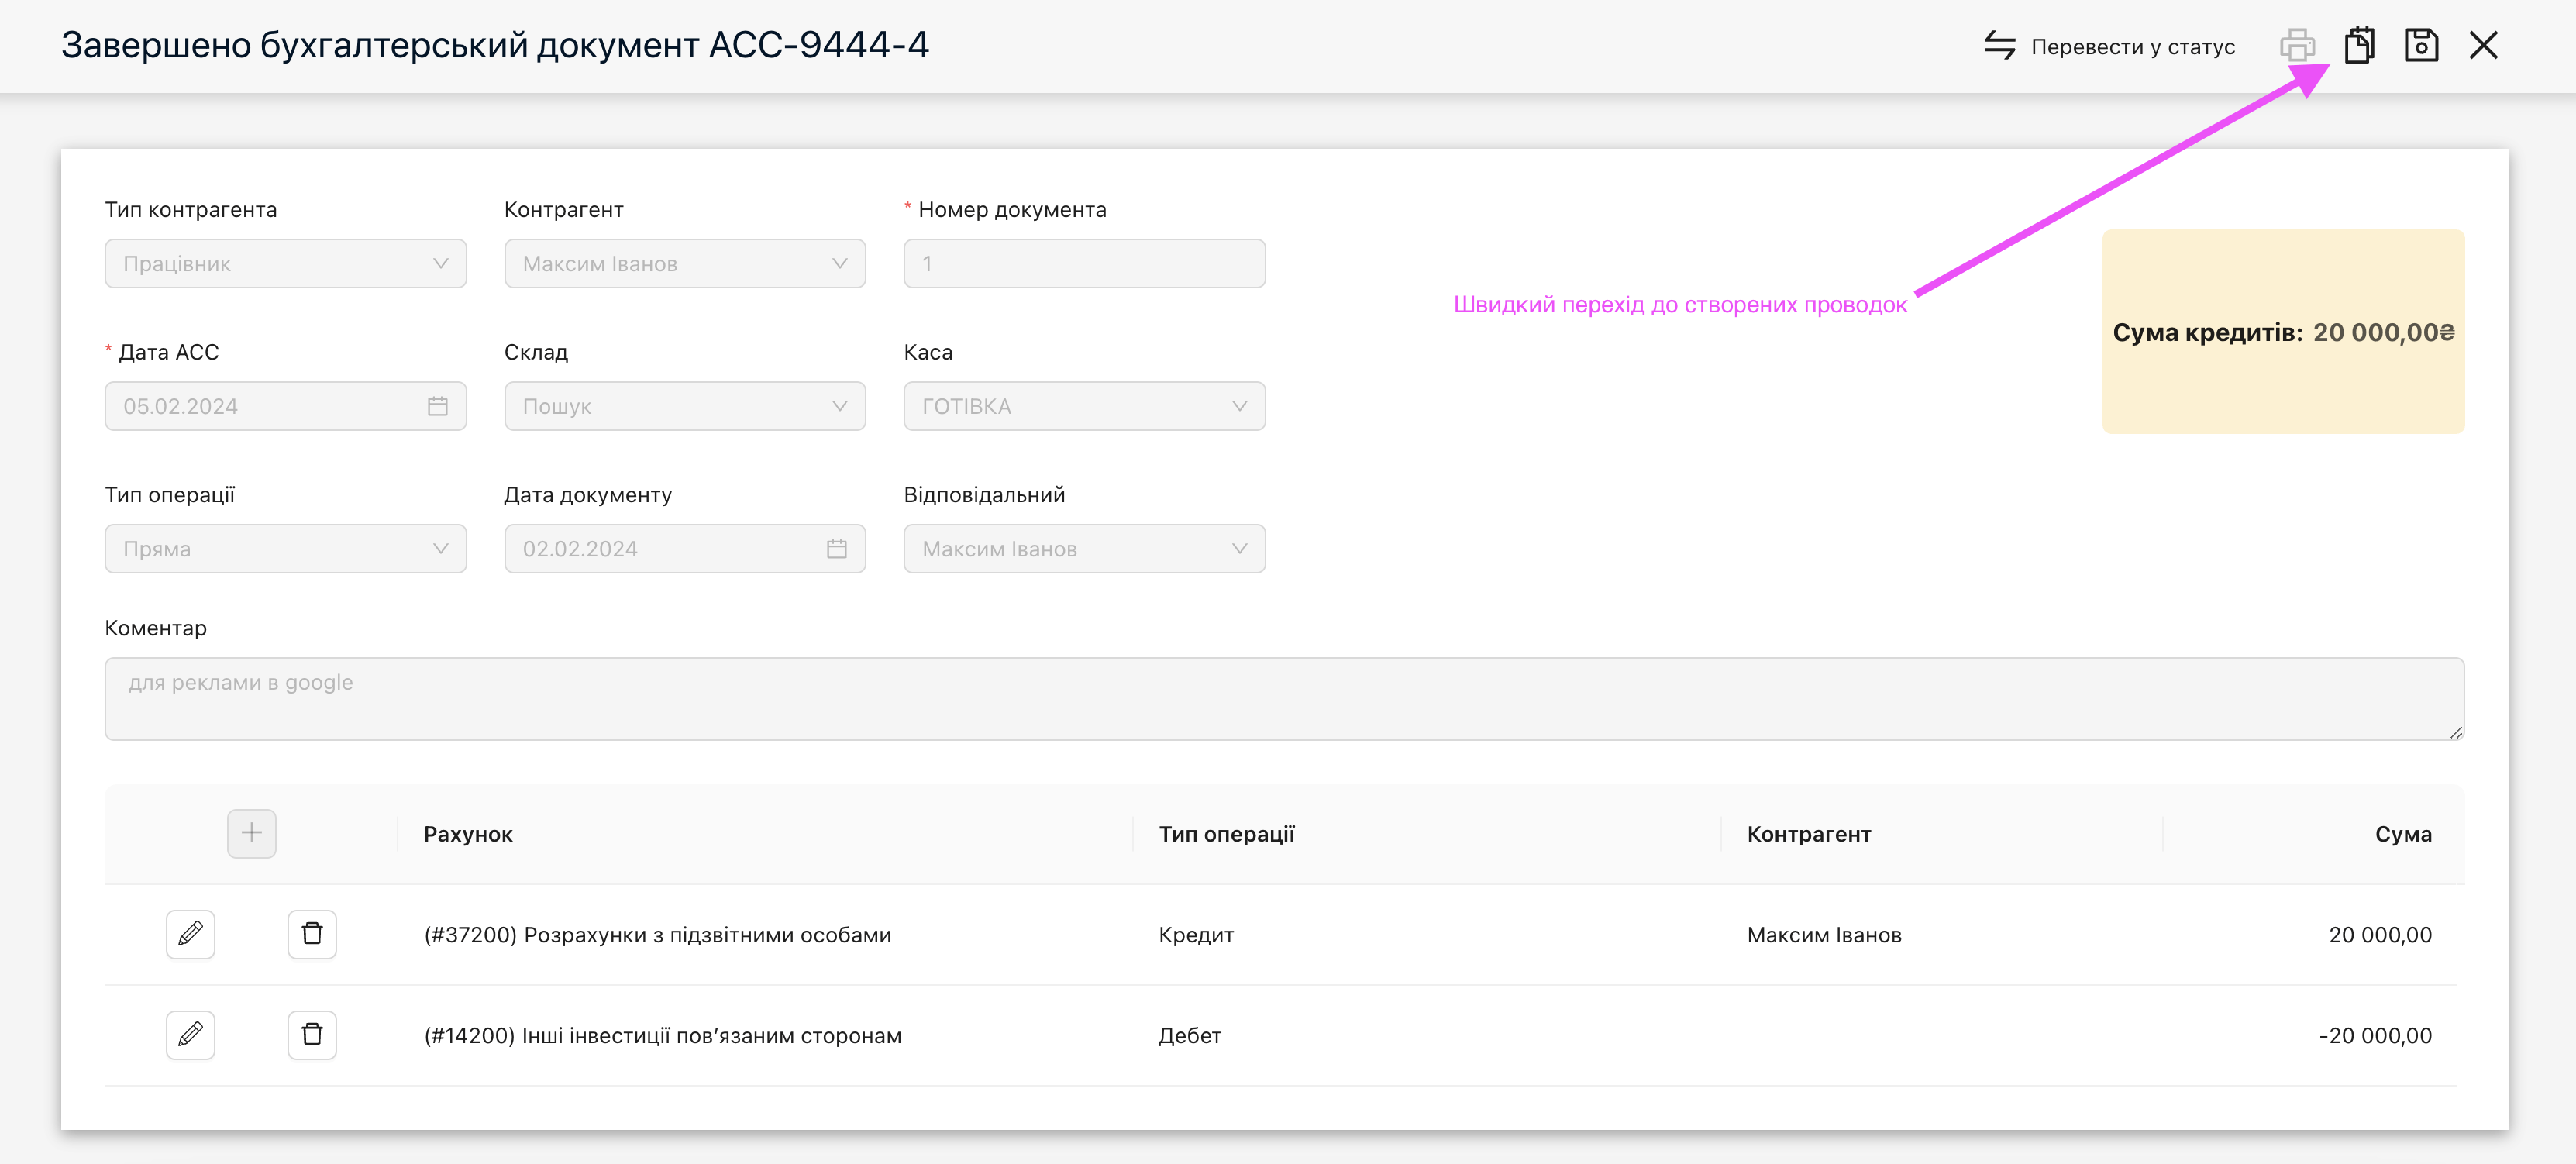Click into the Номер документа field

coord(1084,264)
